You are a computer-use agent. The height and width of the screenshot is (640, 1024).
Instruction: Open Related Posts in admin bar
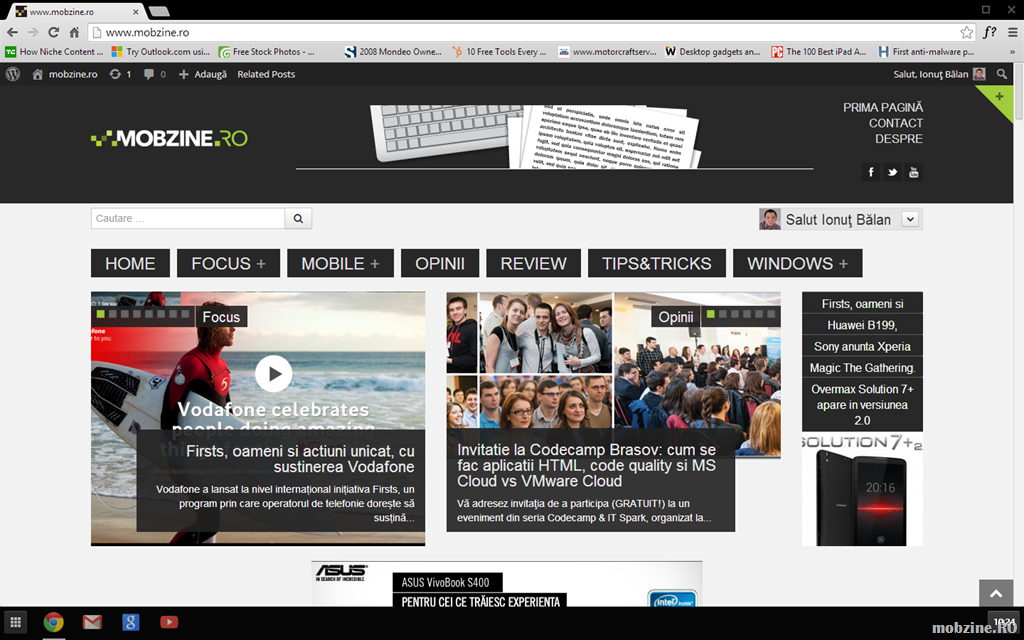[x=266, y=74]
